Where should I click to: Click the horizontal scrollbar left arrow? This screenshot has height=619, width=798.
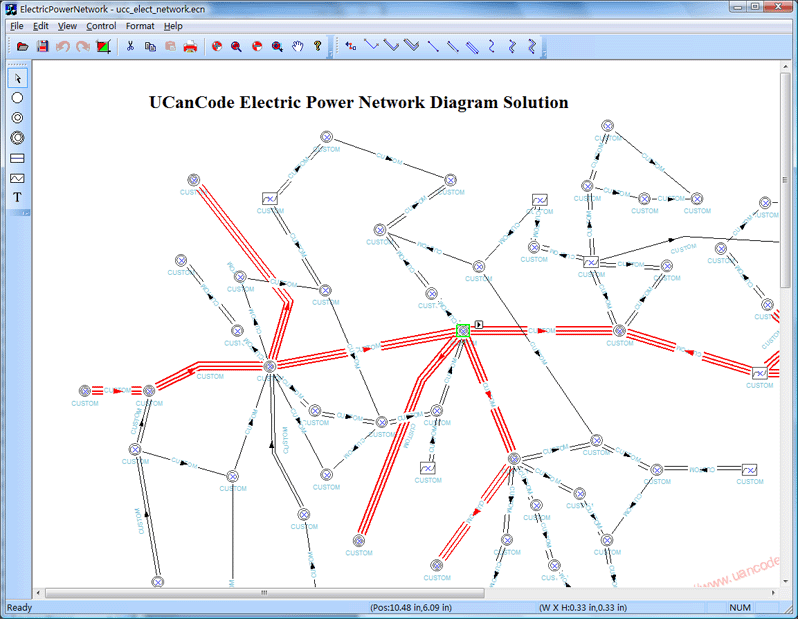point(38,593)
